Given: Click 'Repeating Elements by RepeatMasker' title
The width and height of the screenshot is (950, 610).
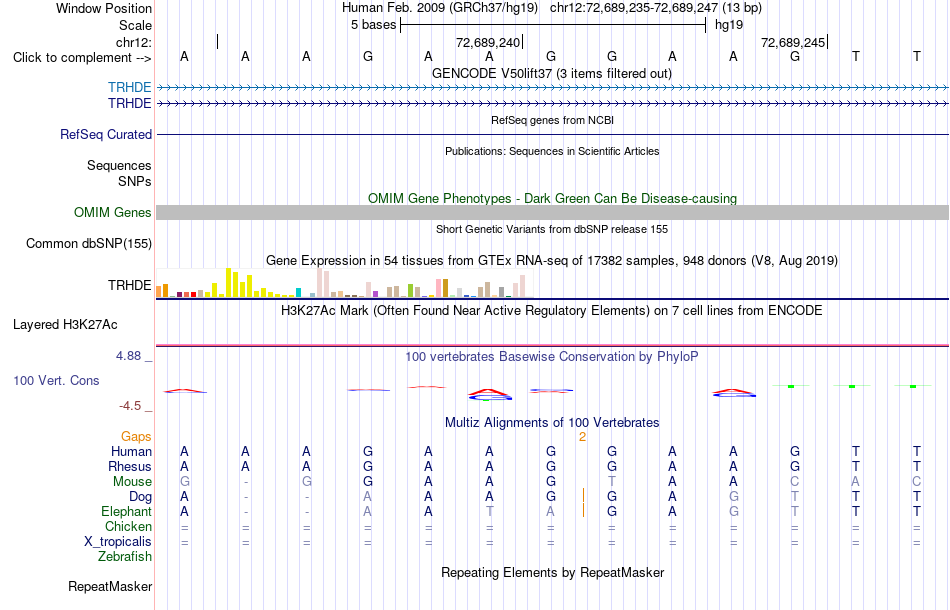Looking at the screenshot, I should [553, 572].
